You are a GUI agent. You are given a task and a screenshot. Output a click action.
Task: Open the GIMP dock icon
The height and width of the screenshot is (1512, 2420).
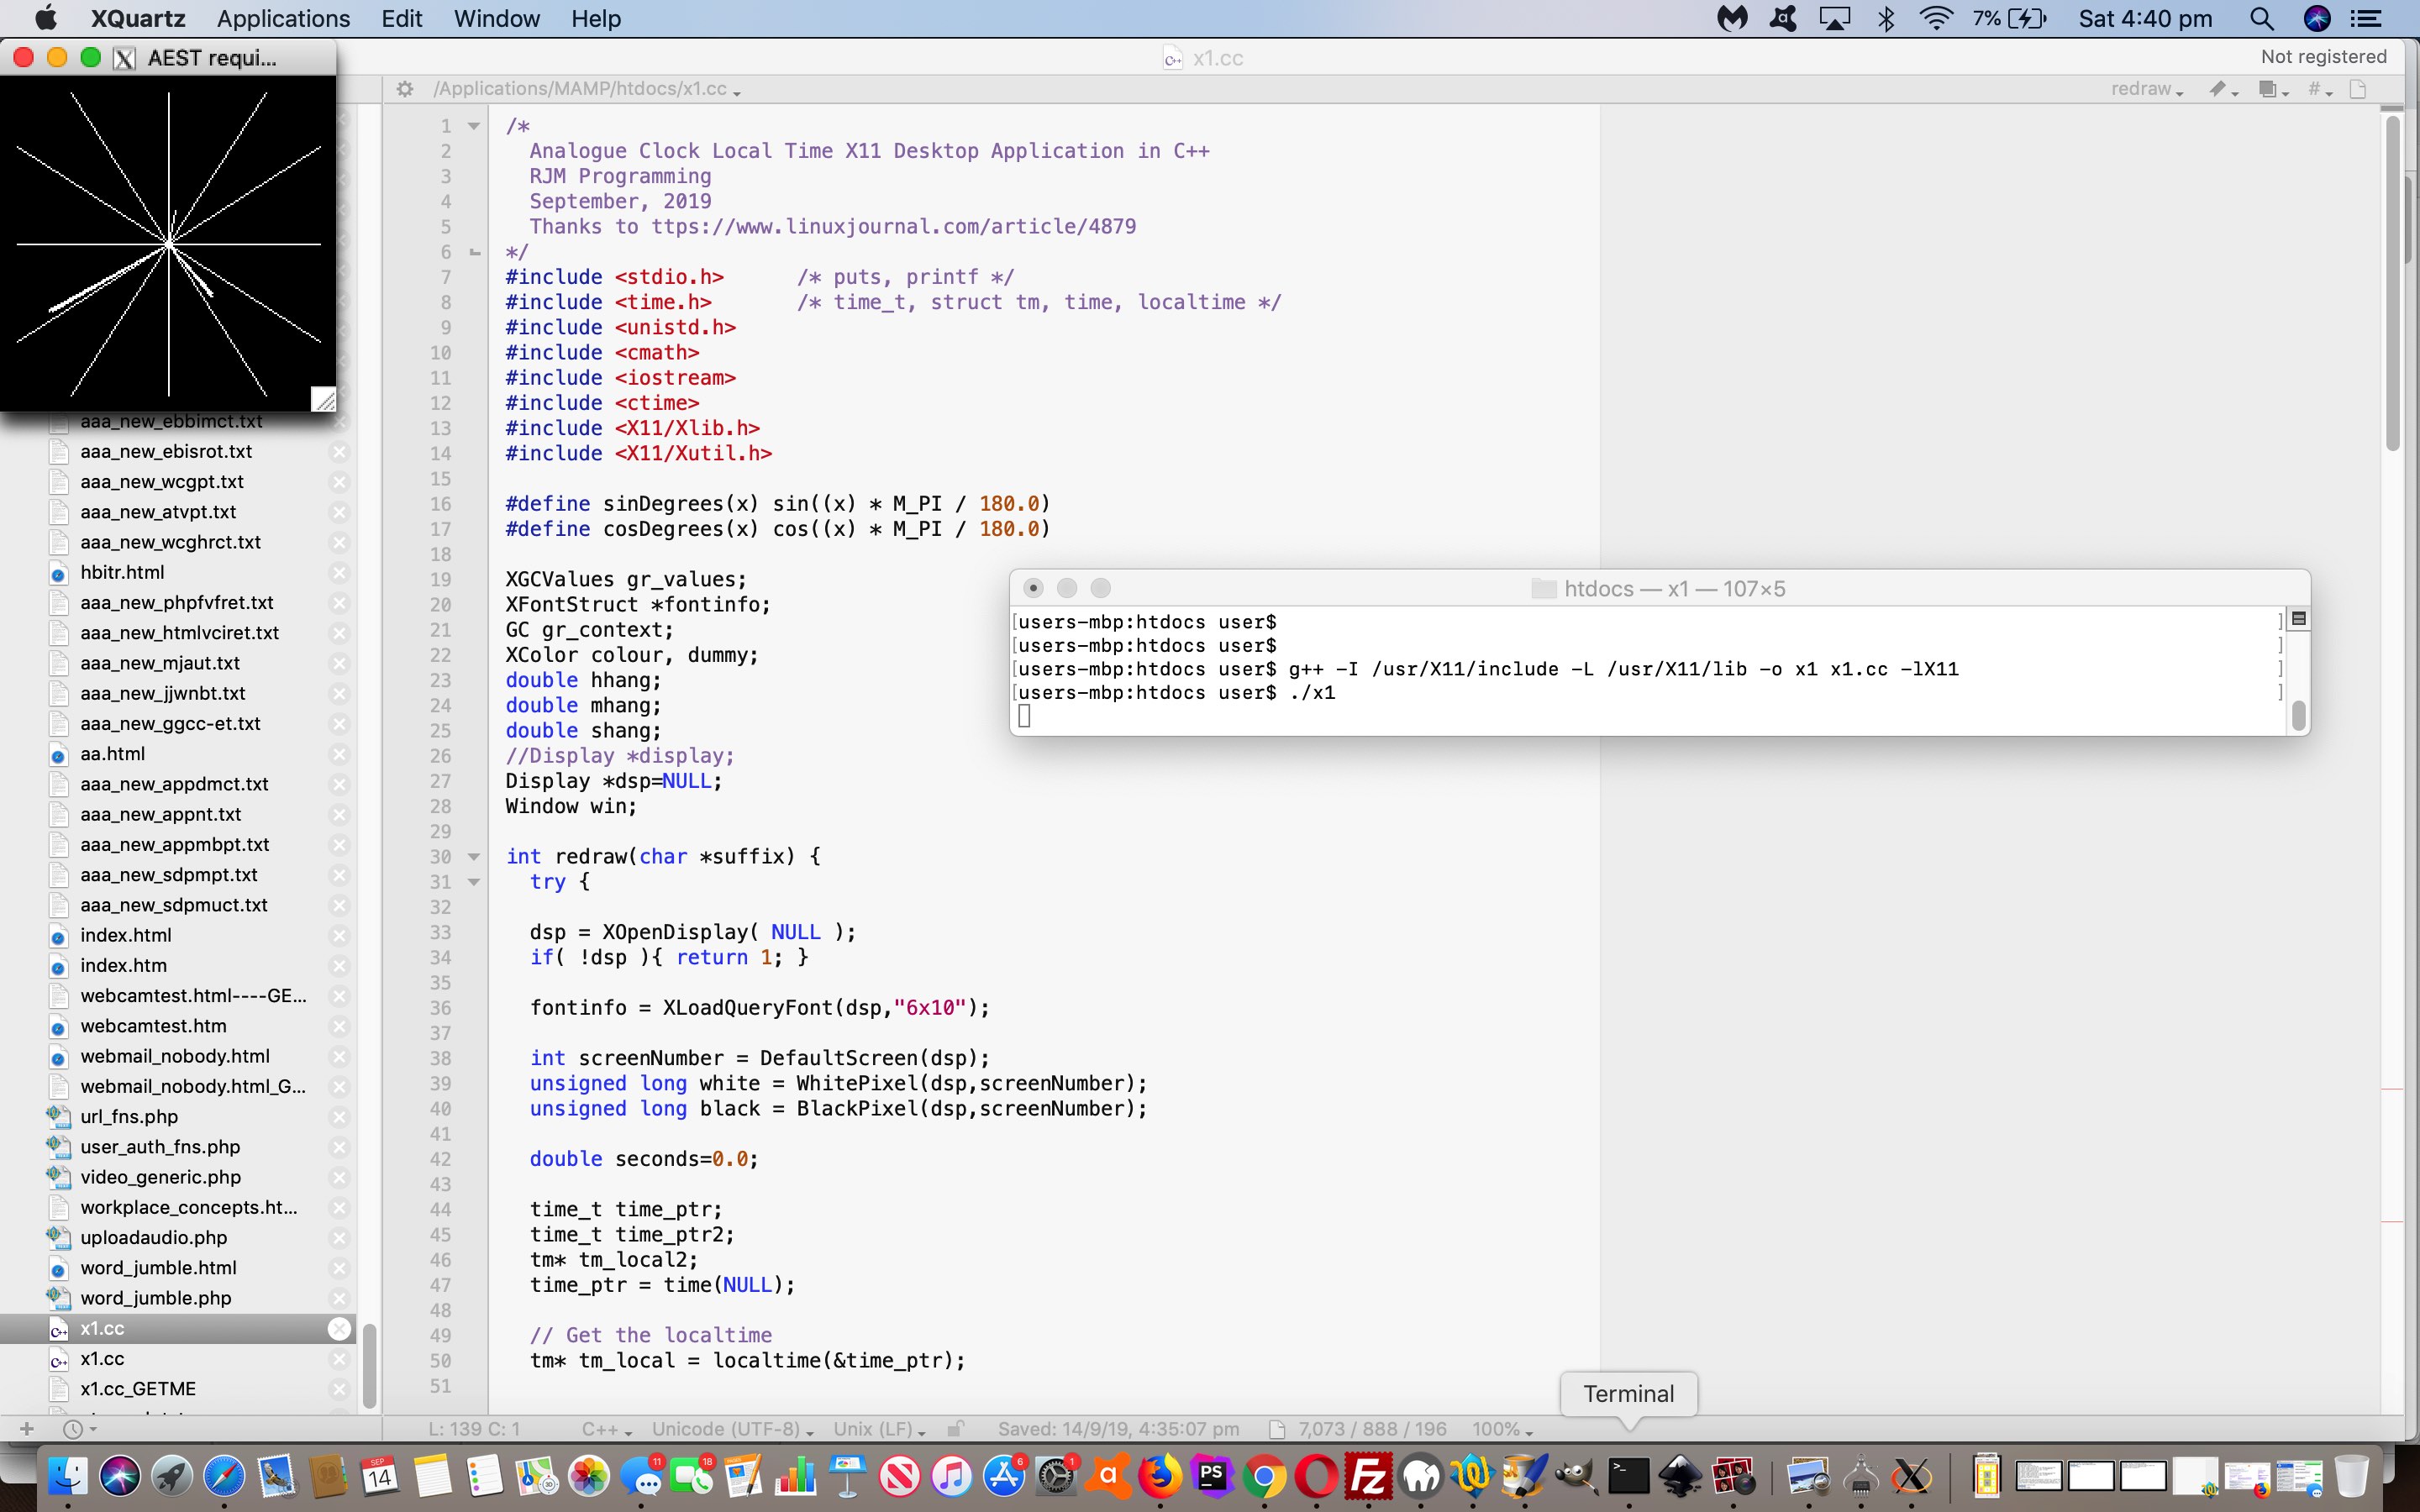(x=1576, y=1476)
